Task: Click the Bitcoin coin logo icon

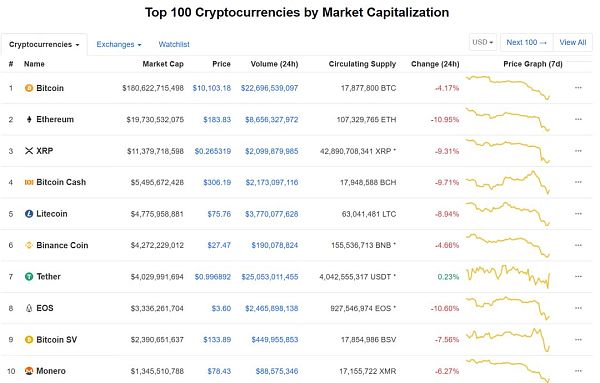Action: pyautogui.click(x=29, y=88)
